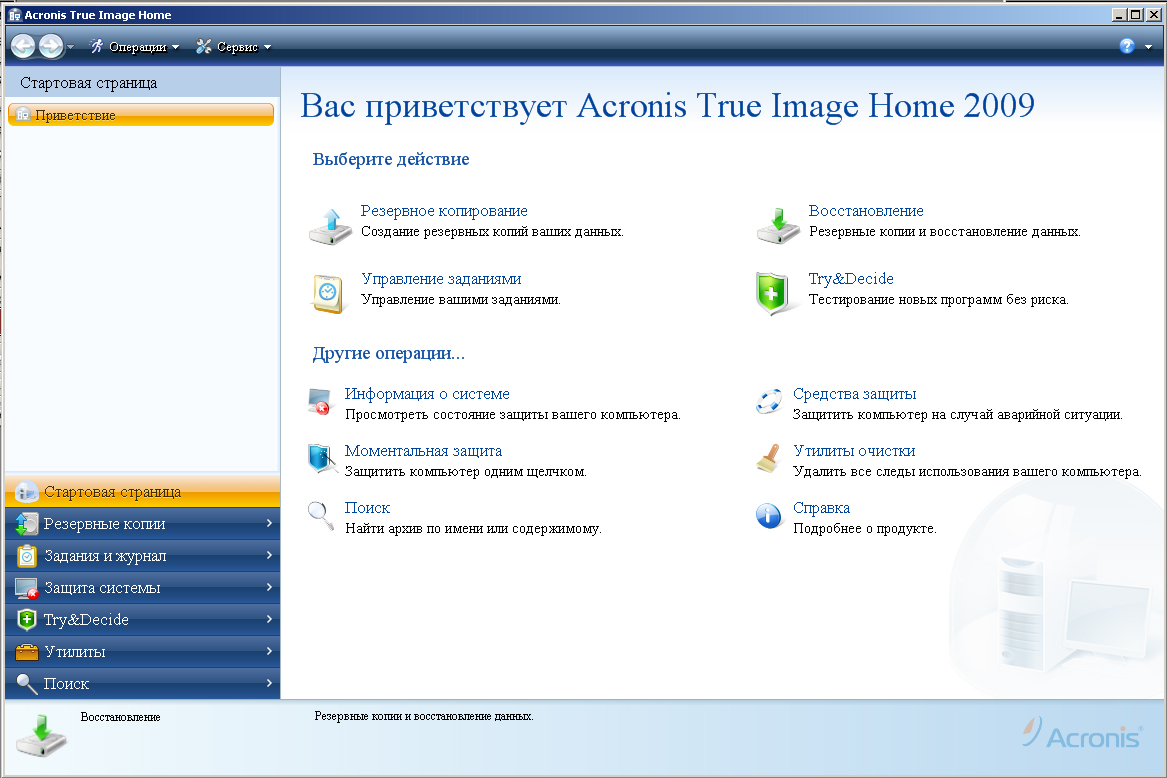Click the system information monitor icon
This screenshot has width=1167, height=778.
[321, 401]
